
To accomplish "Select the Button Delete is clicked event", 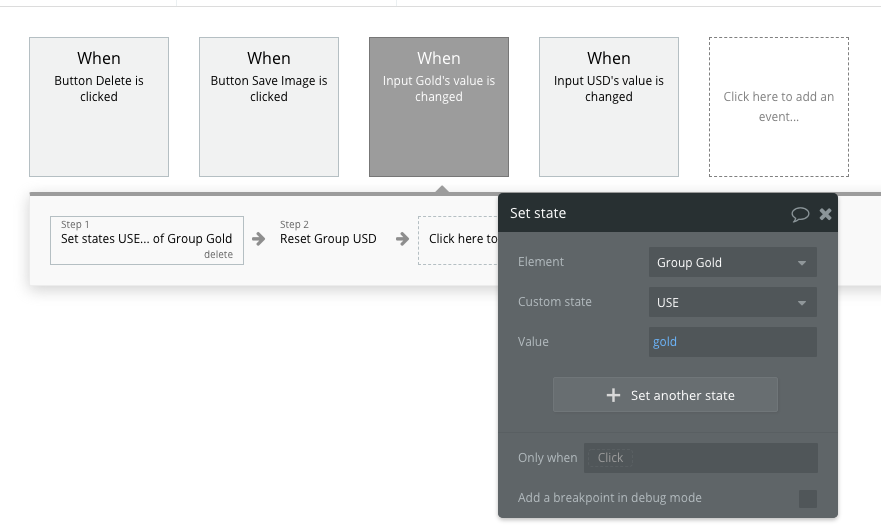I will pos(99,107).
